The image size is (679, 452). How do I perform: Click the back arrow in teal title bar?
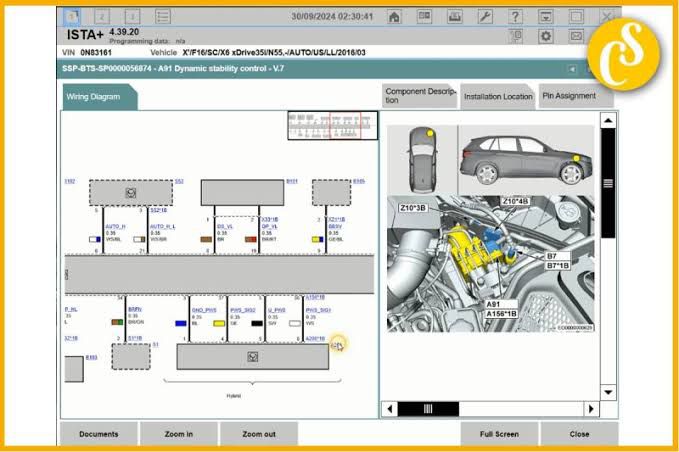tap(572, 69)
